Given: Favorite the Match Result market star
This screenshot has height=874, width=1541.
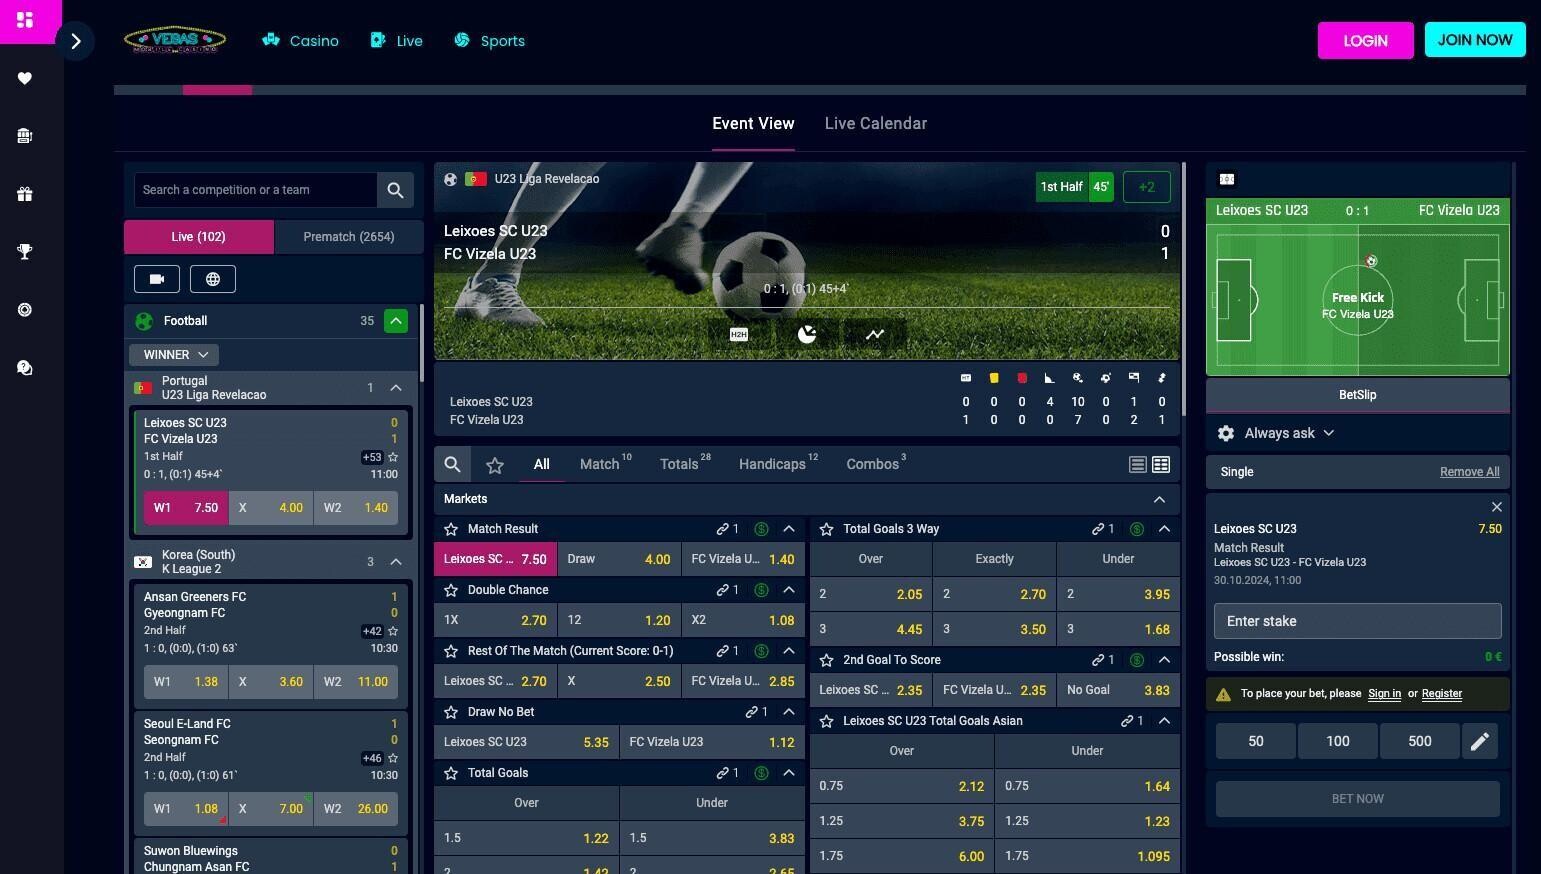Looking at the screenshot, I should [x=451, y=529].
